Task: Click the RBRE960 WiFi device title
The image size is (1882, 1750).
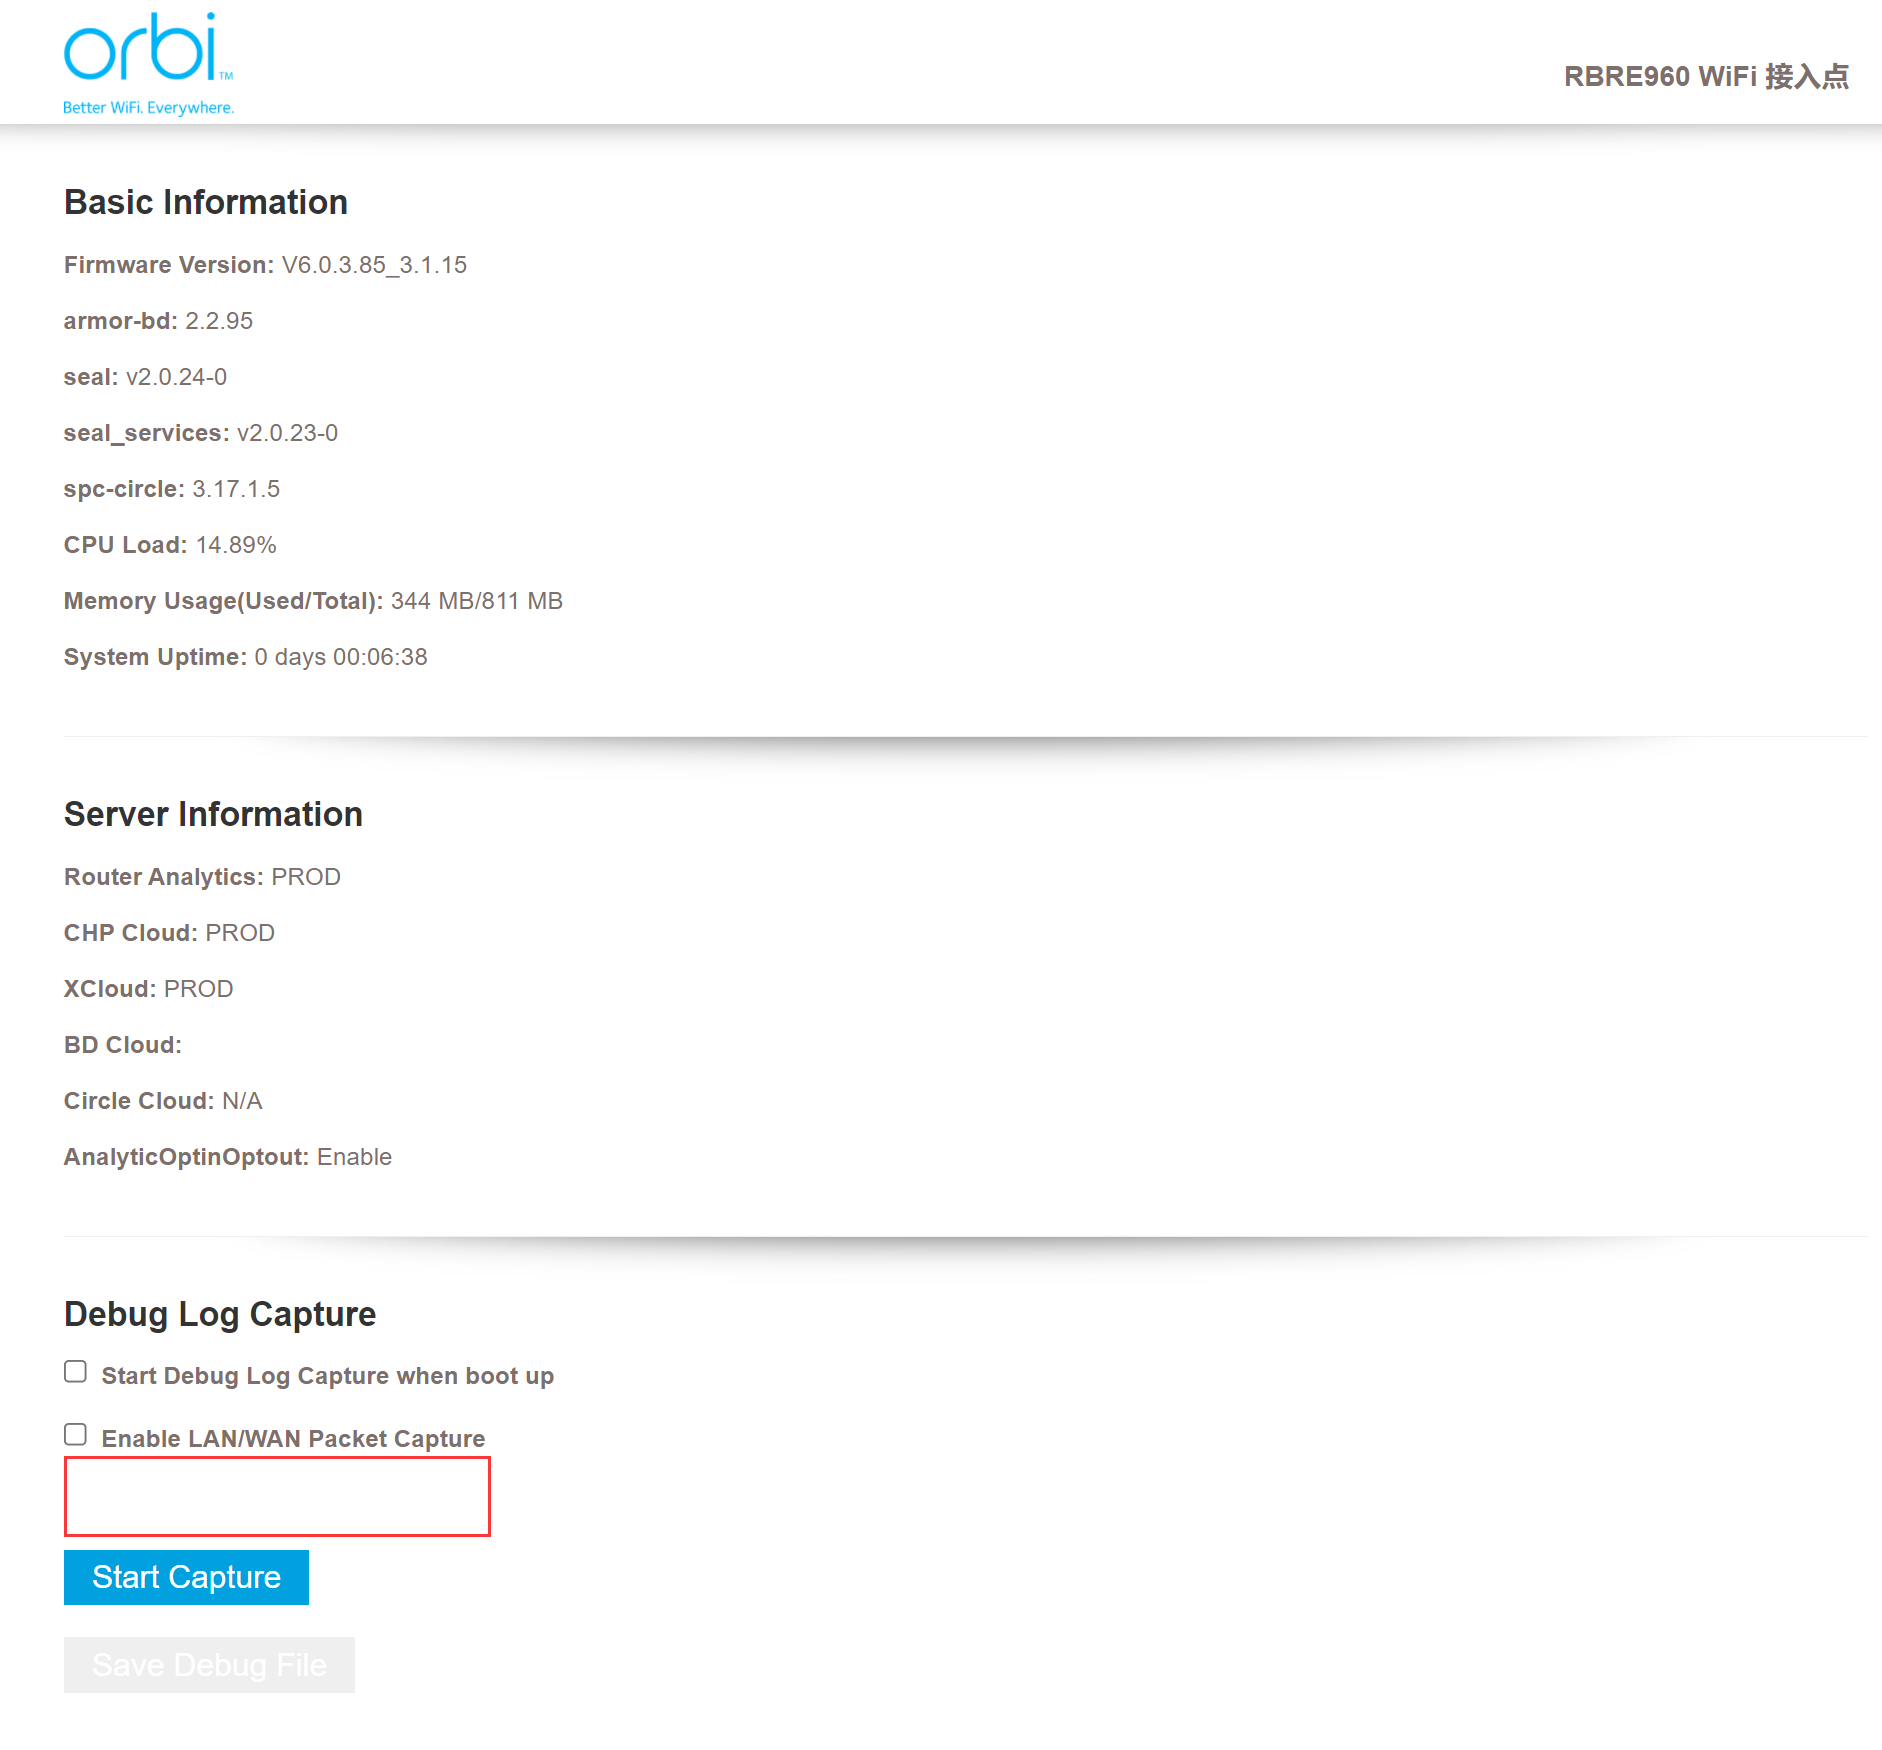Action: [1706, 77]
